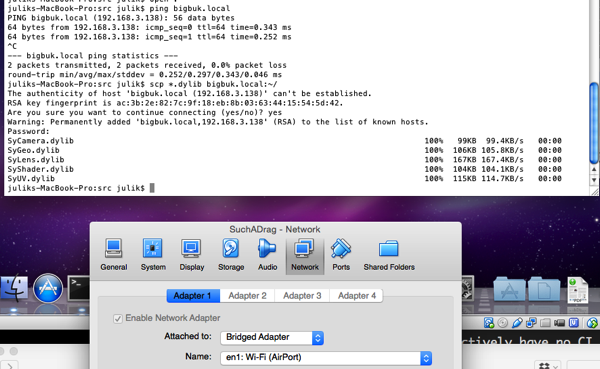This screenshot has width=600, height=369.
Task: Open the Ports settings section
Action: point(341,255)
